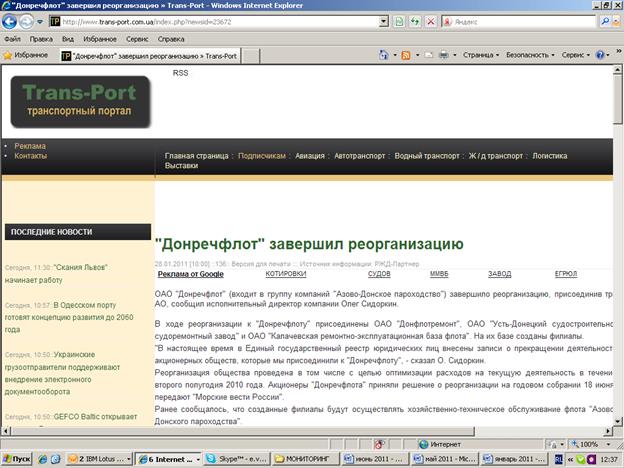Open the Сервис command bar dropdown
Screen dimensions: 624x468
[x=575, y=55]
